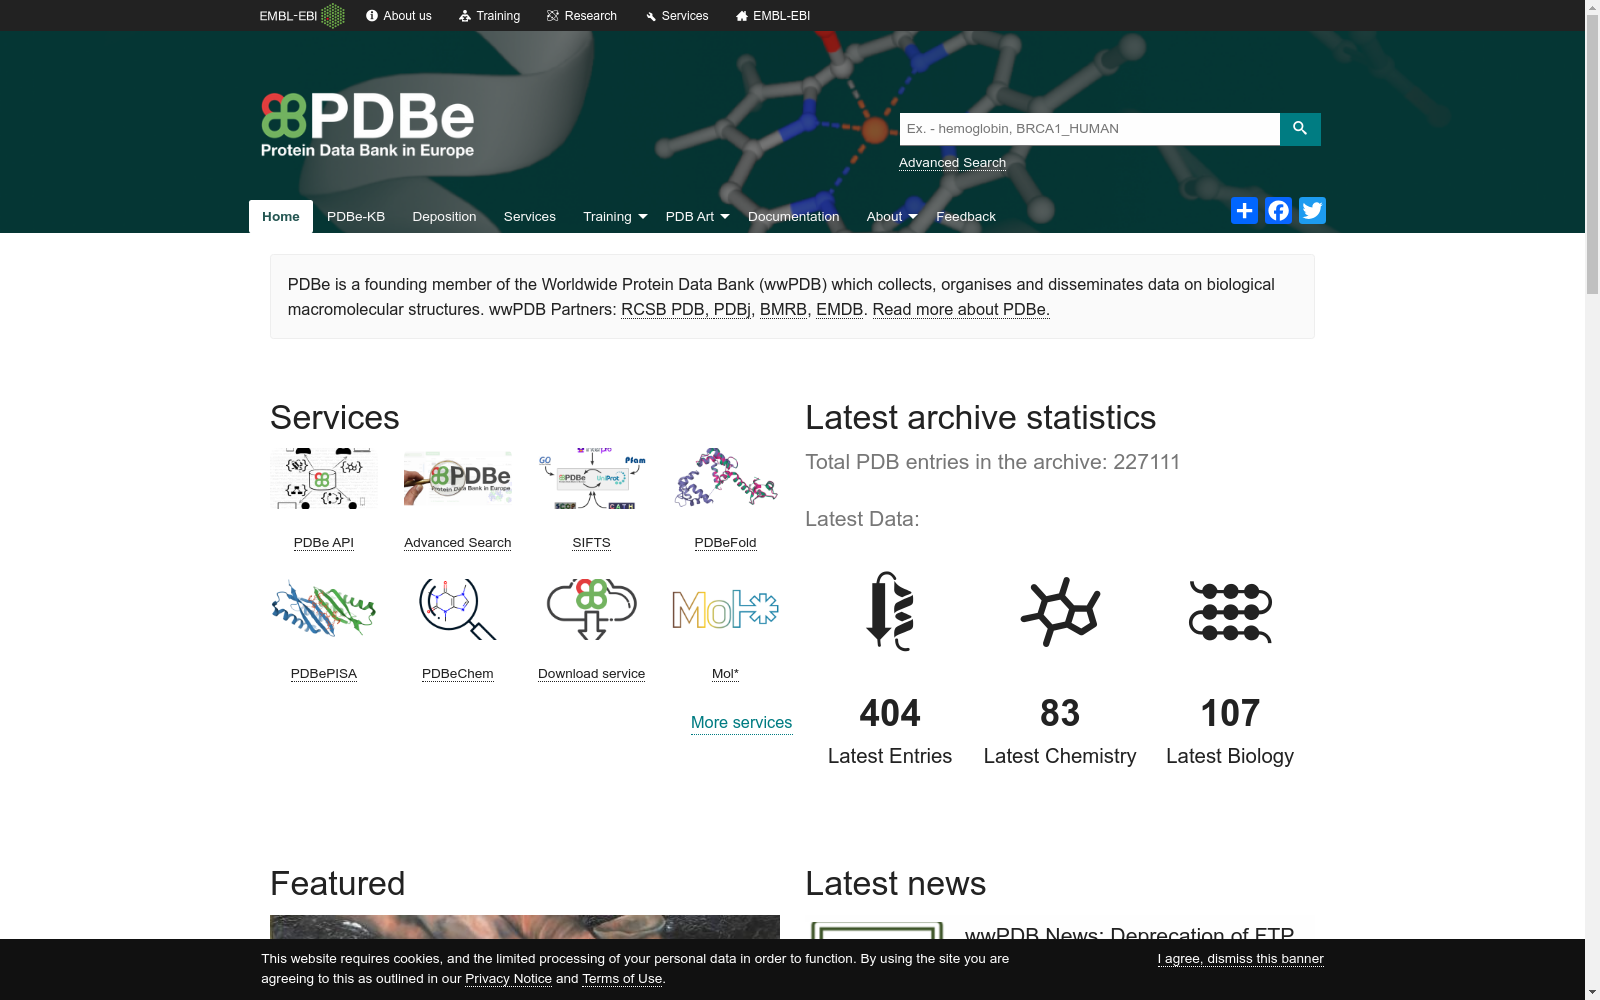
Task: Open the Advanced Search service image
Action: [458, 479]
